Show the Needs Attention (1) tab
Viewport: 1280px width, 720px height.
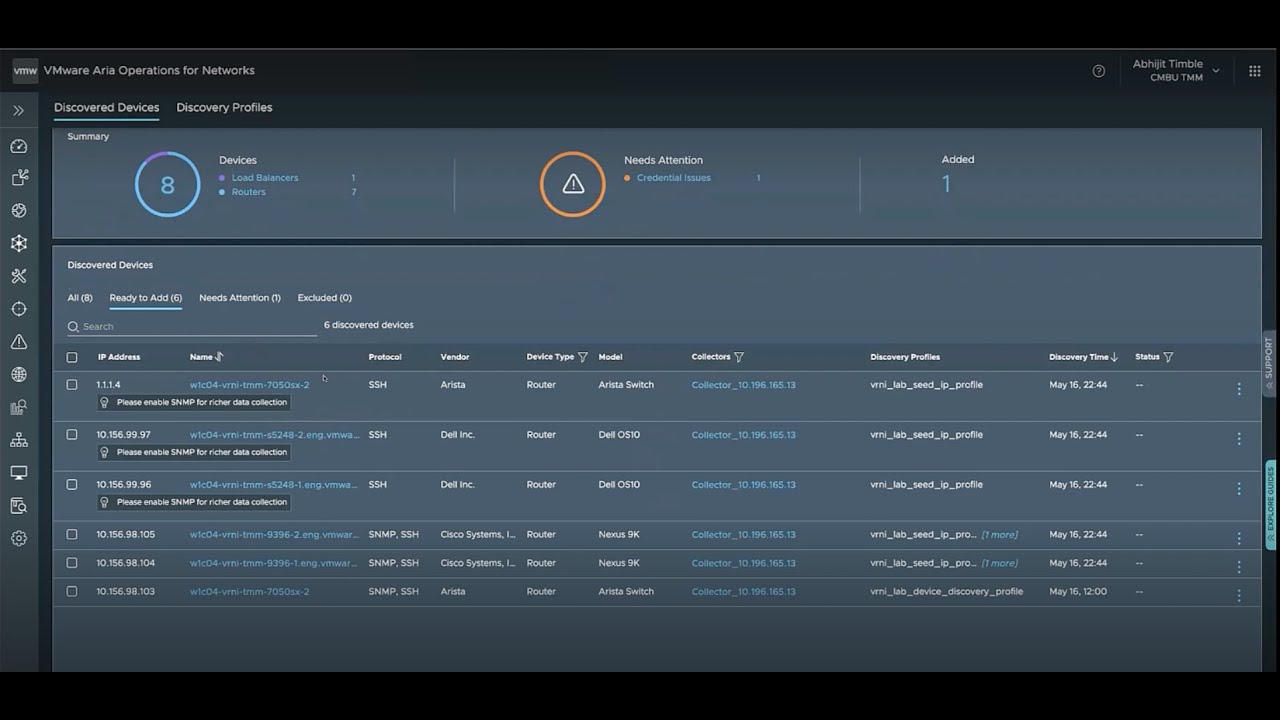[239, 298]
